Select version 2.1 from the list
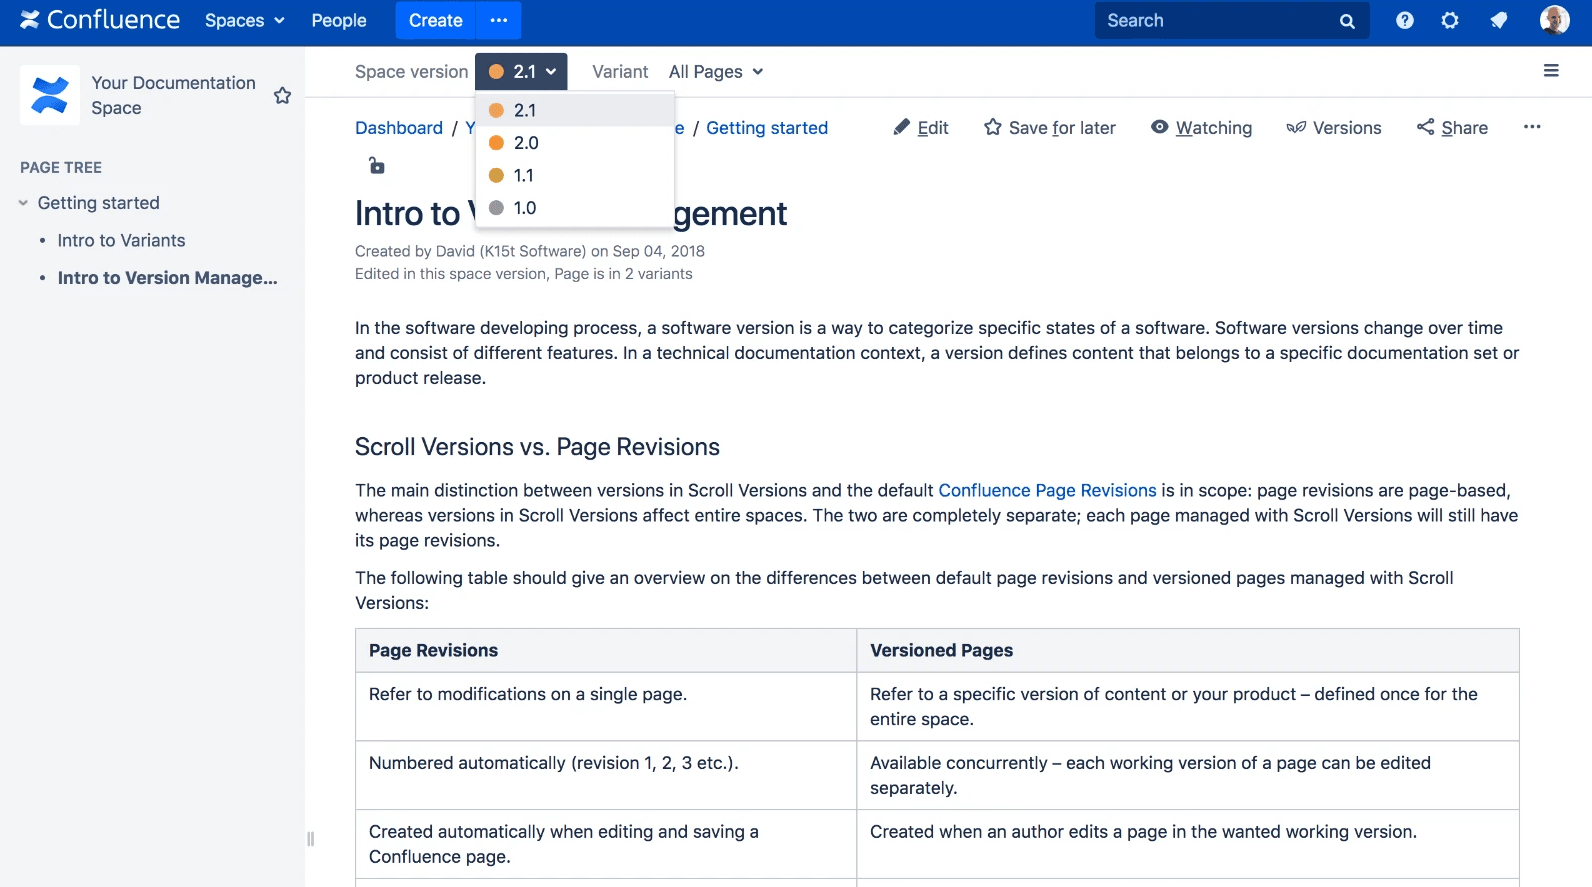Image resolution: width=1592 pixels, height=887 pixels. tap(575, 110)
